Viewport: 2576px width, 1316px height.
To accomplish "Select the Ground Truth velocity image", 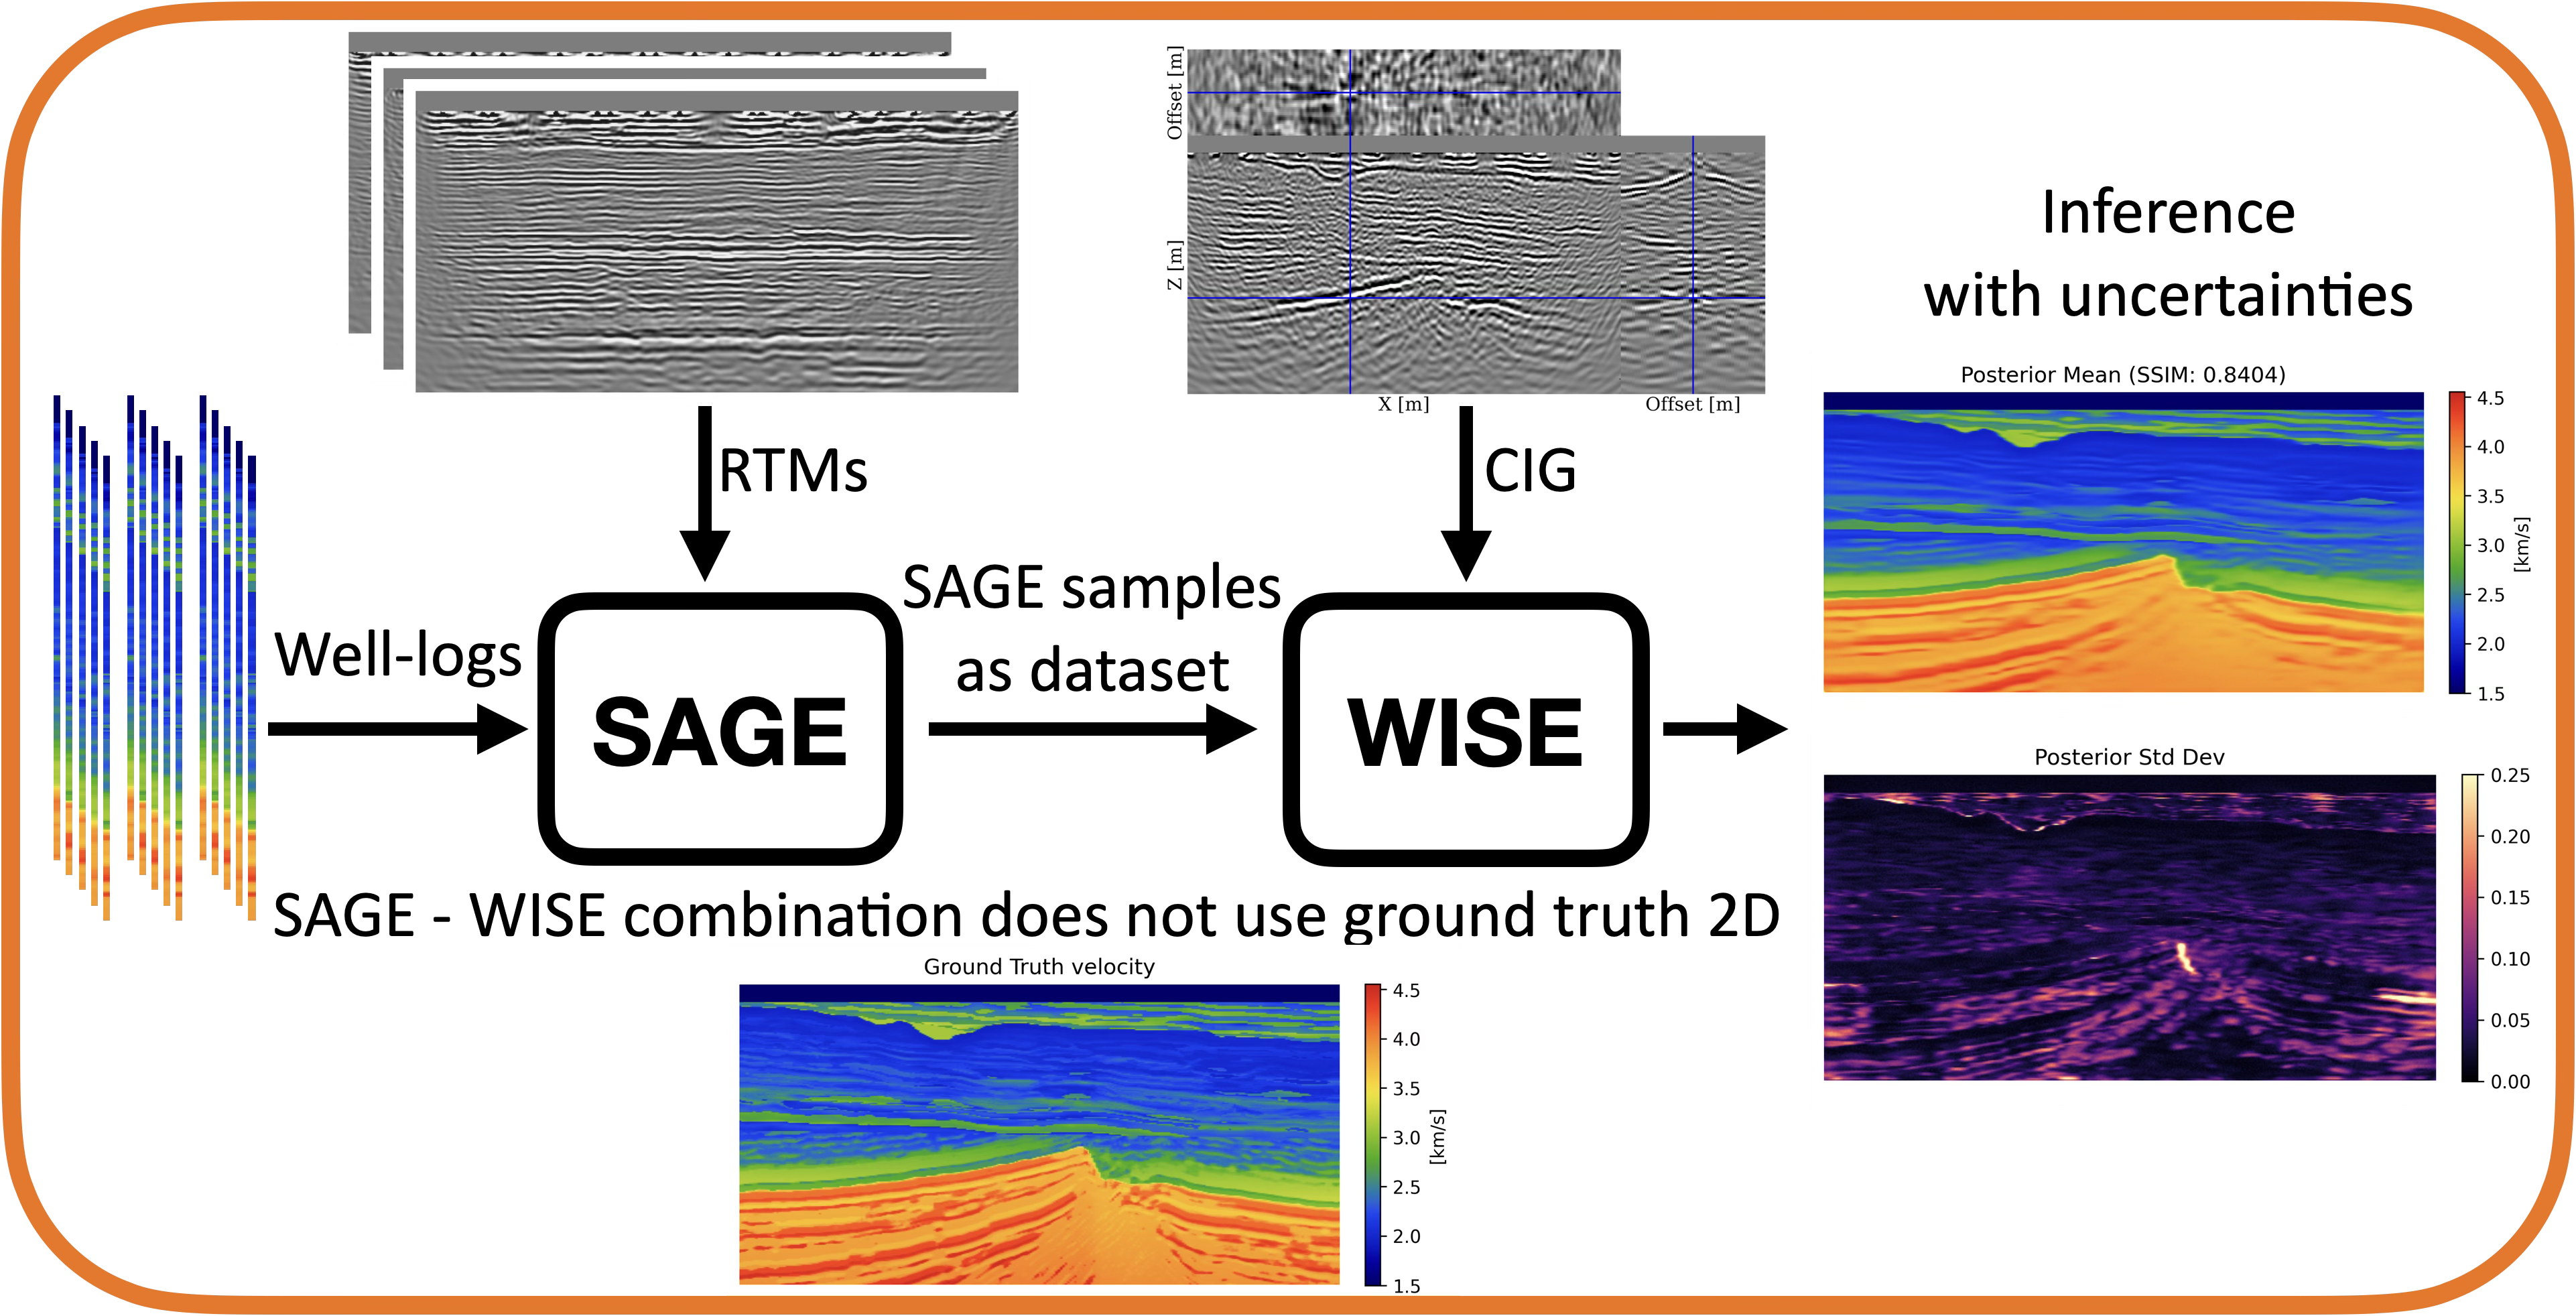I will 1039,1134.
